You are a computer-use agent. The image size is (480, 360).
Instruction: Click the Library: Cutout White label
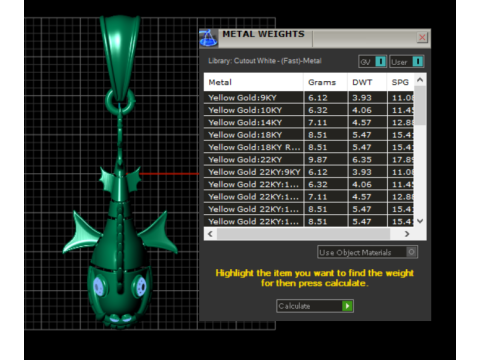click(265, 61)
